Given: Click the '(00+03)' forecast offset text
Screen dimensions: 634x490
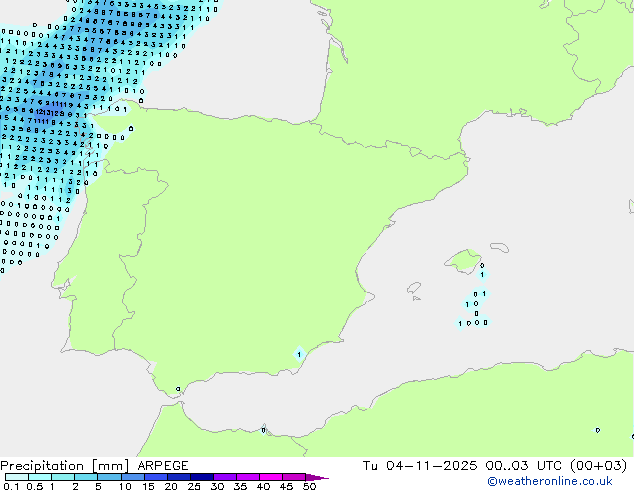Looking at the screenshot, I should click(x=598, y=466).
